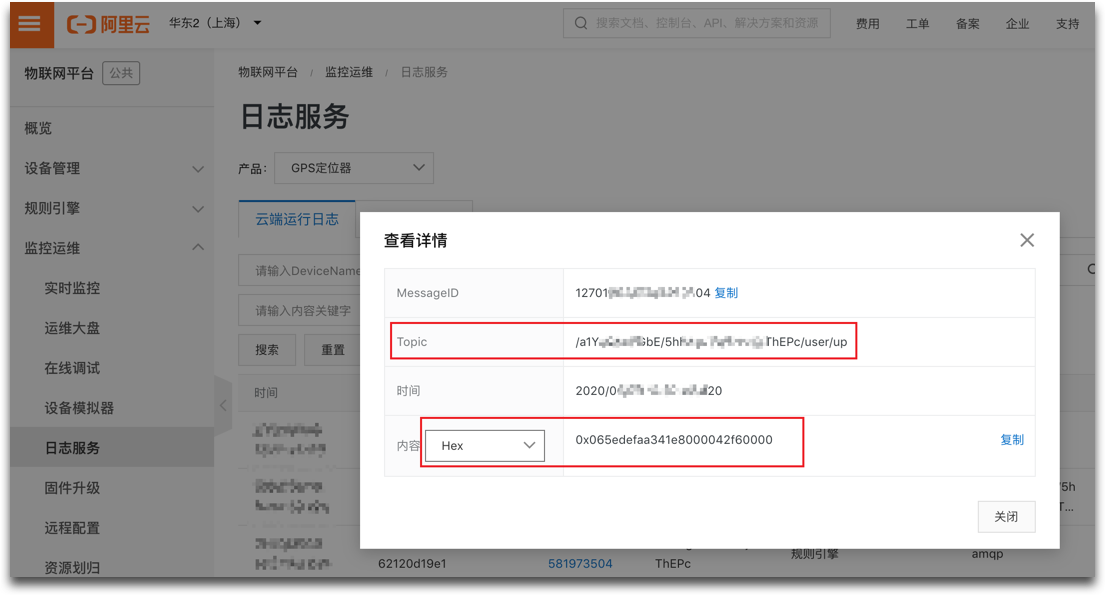Expand the 设备管理 sidebar section

click(x=113, y=168)
